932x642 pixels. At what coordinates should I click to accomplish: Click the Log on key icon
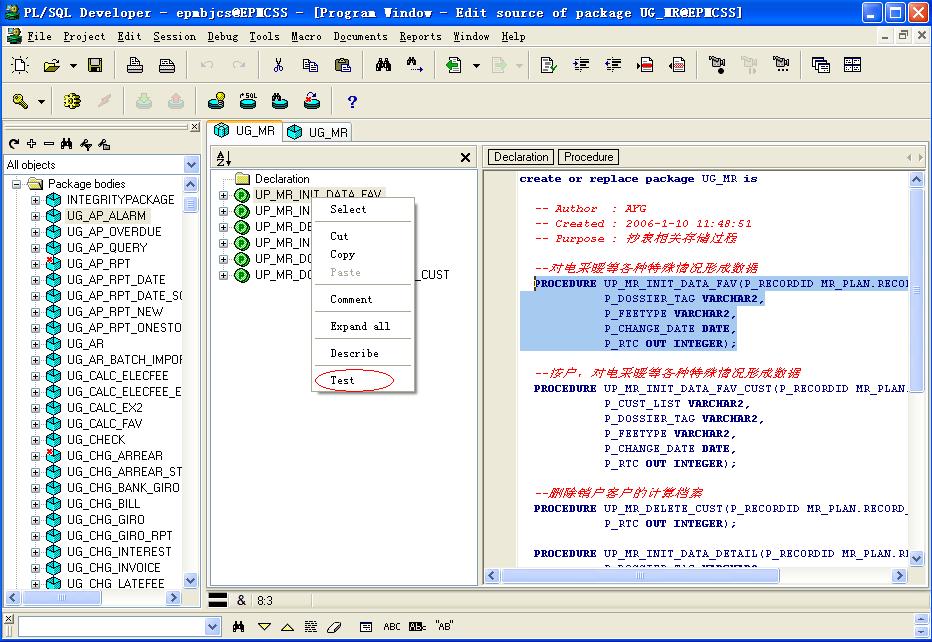tap(21, 101)
